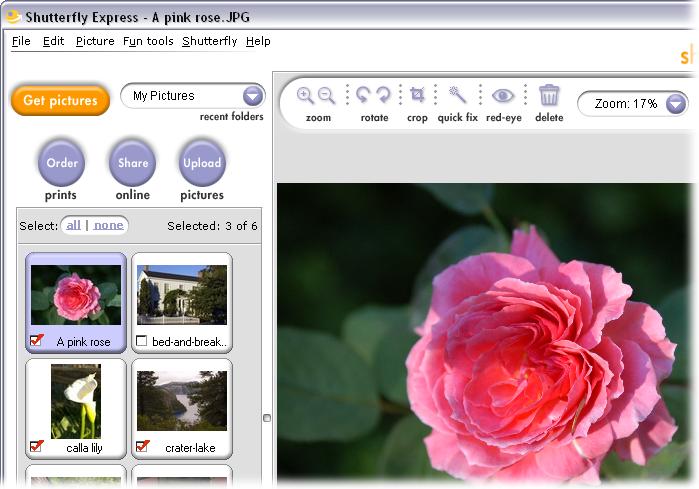Viewport: 699px width, 489px height.
Task: Select the crater-lake thumbnail
Action: coord(182,401)
